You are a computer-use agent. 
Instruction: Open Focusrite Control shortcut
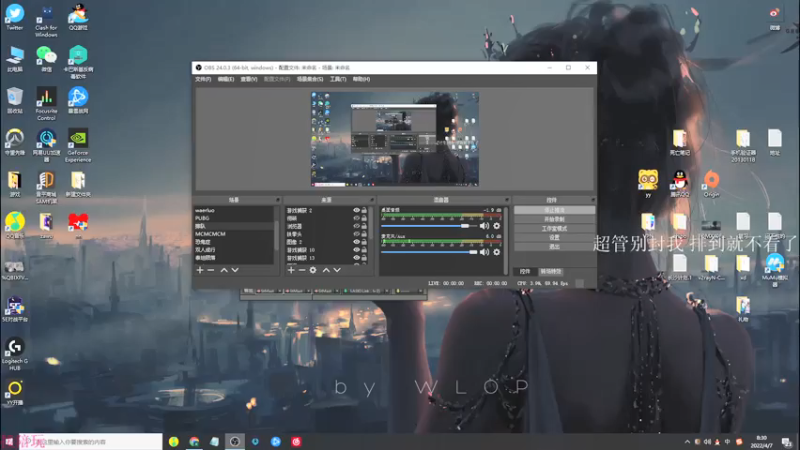46,104
